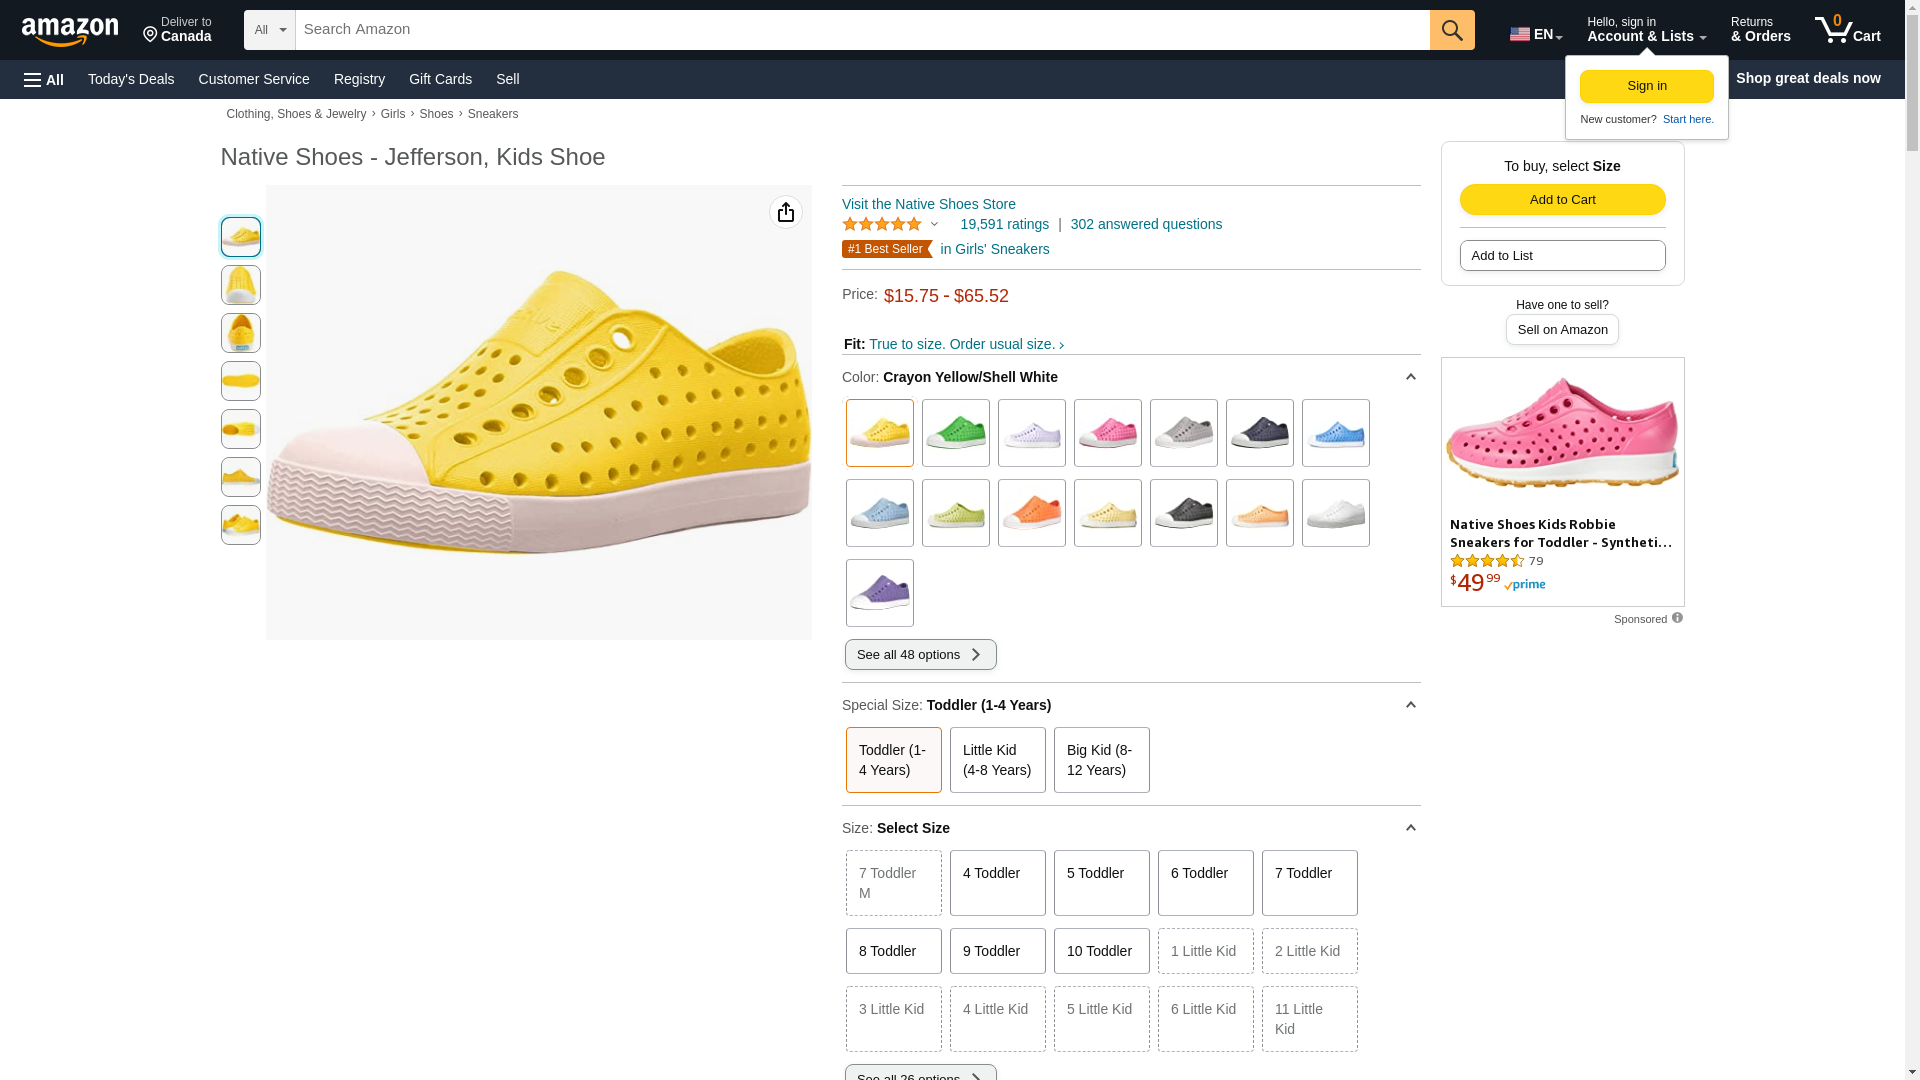Select Big Kid (8-12 Years) size group
Screen dimensions: 1920x1080
1101,760
